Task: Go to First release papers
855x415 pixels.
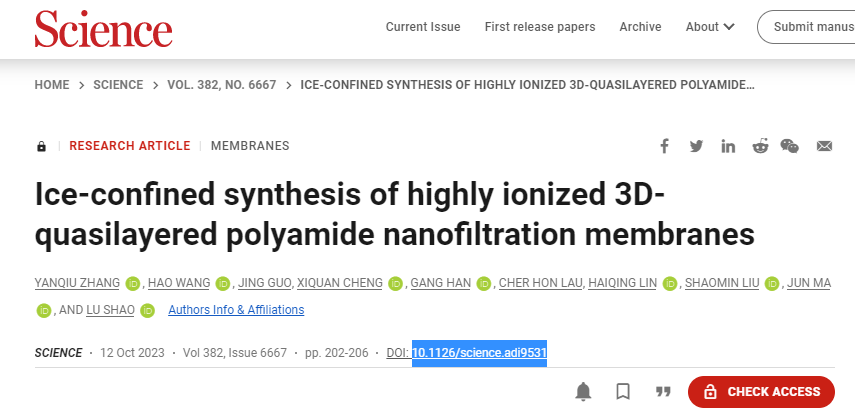Action: (x=540, y=27)
